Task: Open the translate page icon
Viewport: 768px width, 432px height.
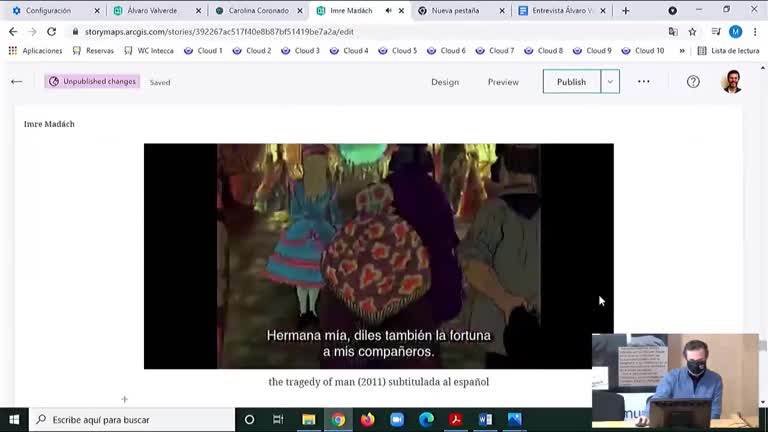Action: coord(673,32)
